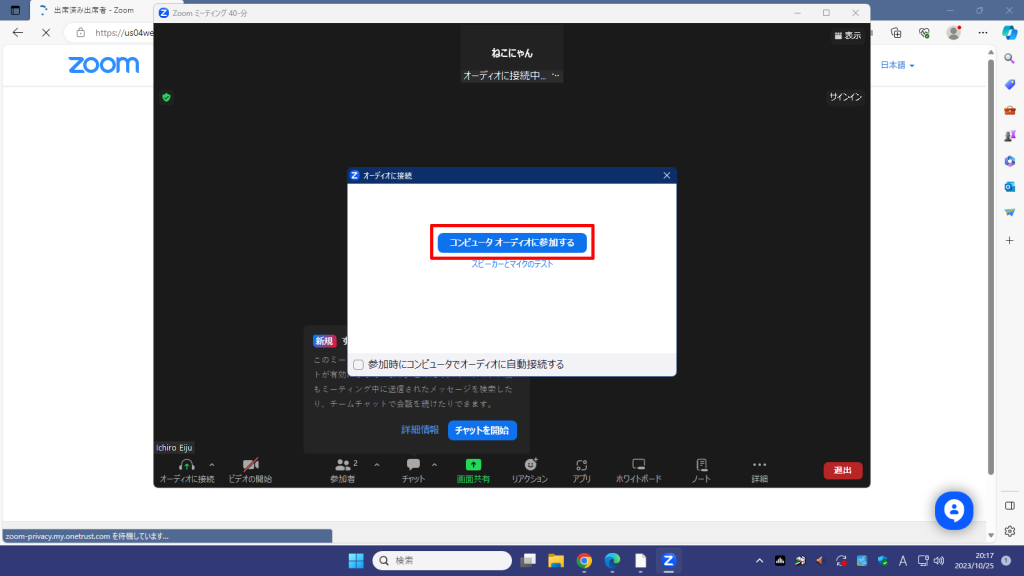Open the speaker and microphone test link
Screen dimensions: 1024x576
pos(512,264)
